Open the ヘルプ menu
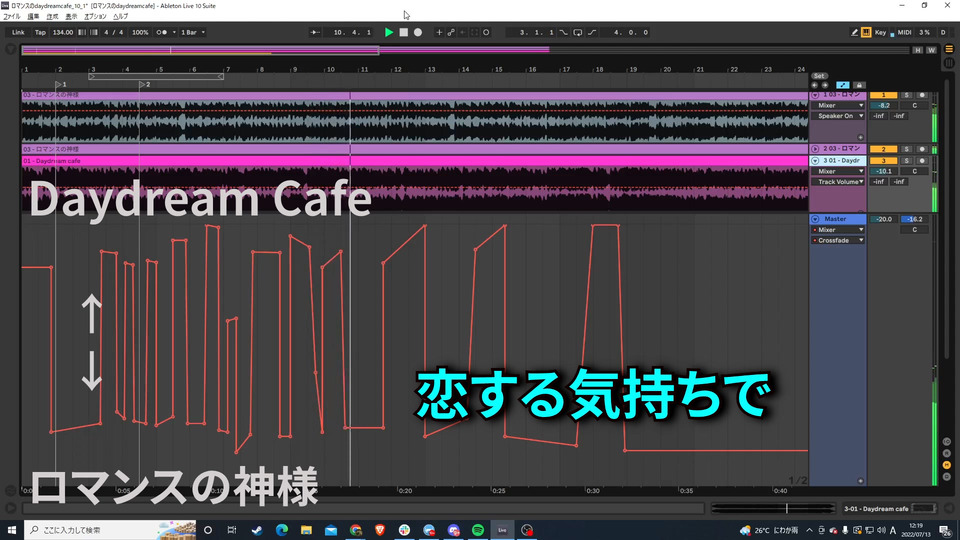 coord(121,17)
